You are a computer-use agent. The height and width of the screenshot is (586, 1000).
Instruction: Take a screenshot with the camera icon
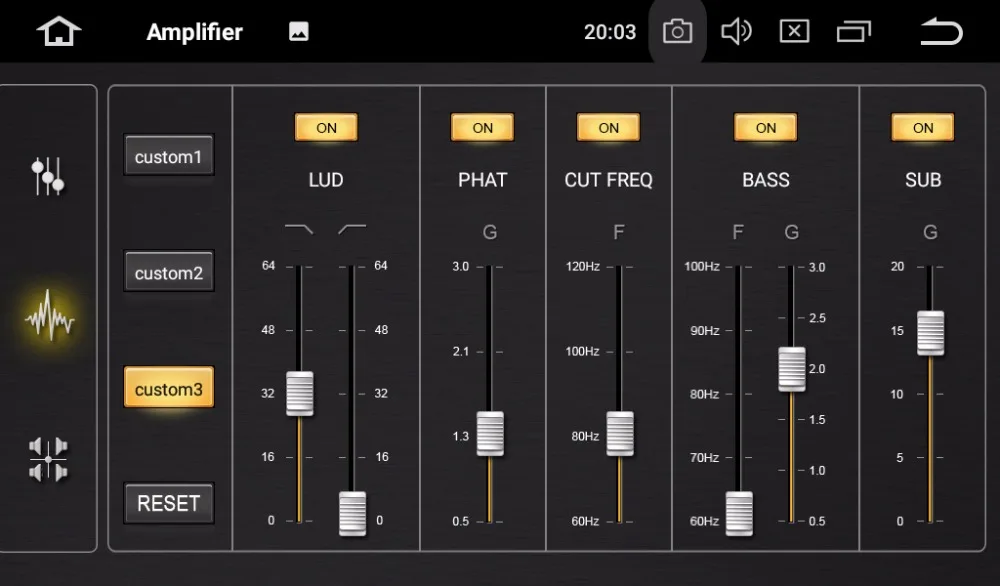pyautogui.click(x=677, y=31)
